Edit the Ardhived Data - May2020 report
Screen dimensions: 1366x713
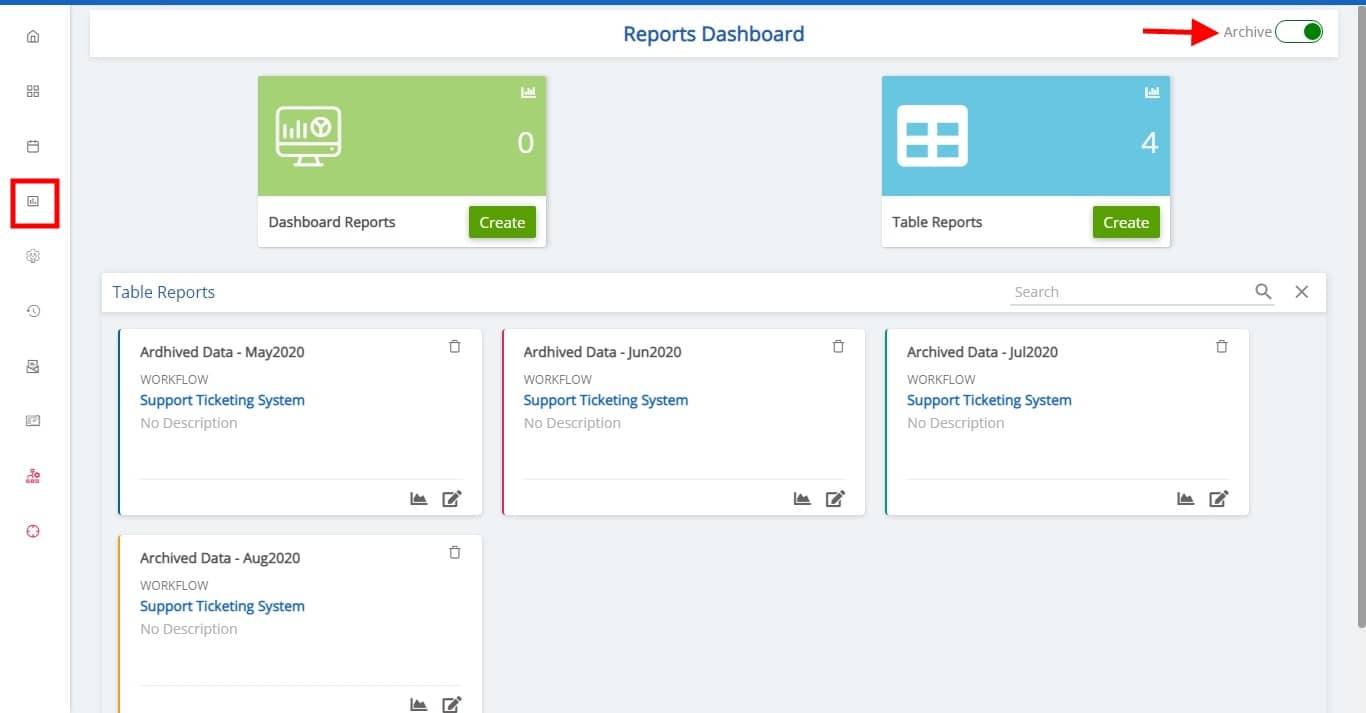coord(452,498)
